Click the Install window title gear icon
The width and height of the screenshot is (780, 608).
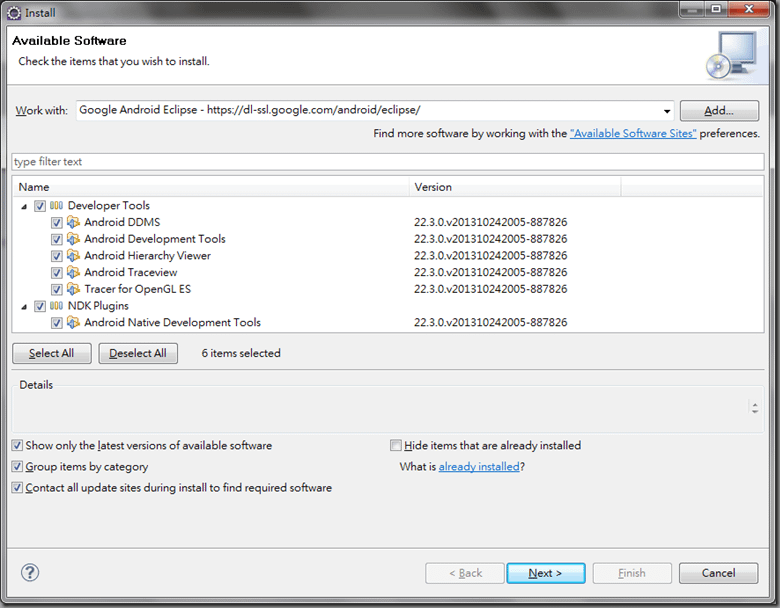(14, 13)
